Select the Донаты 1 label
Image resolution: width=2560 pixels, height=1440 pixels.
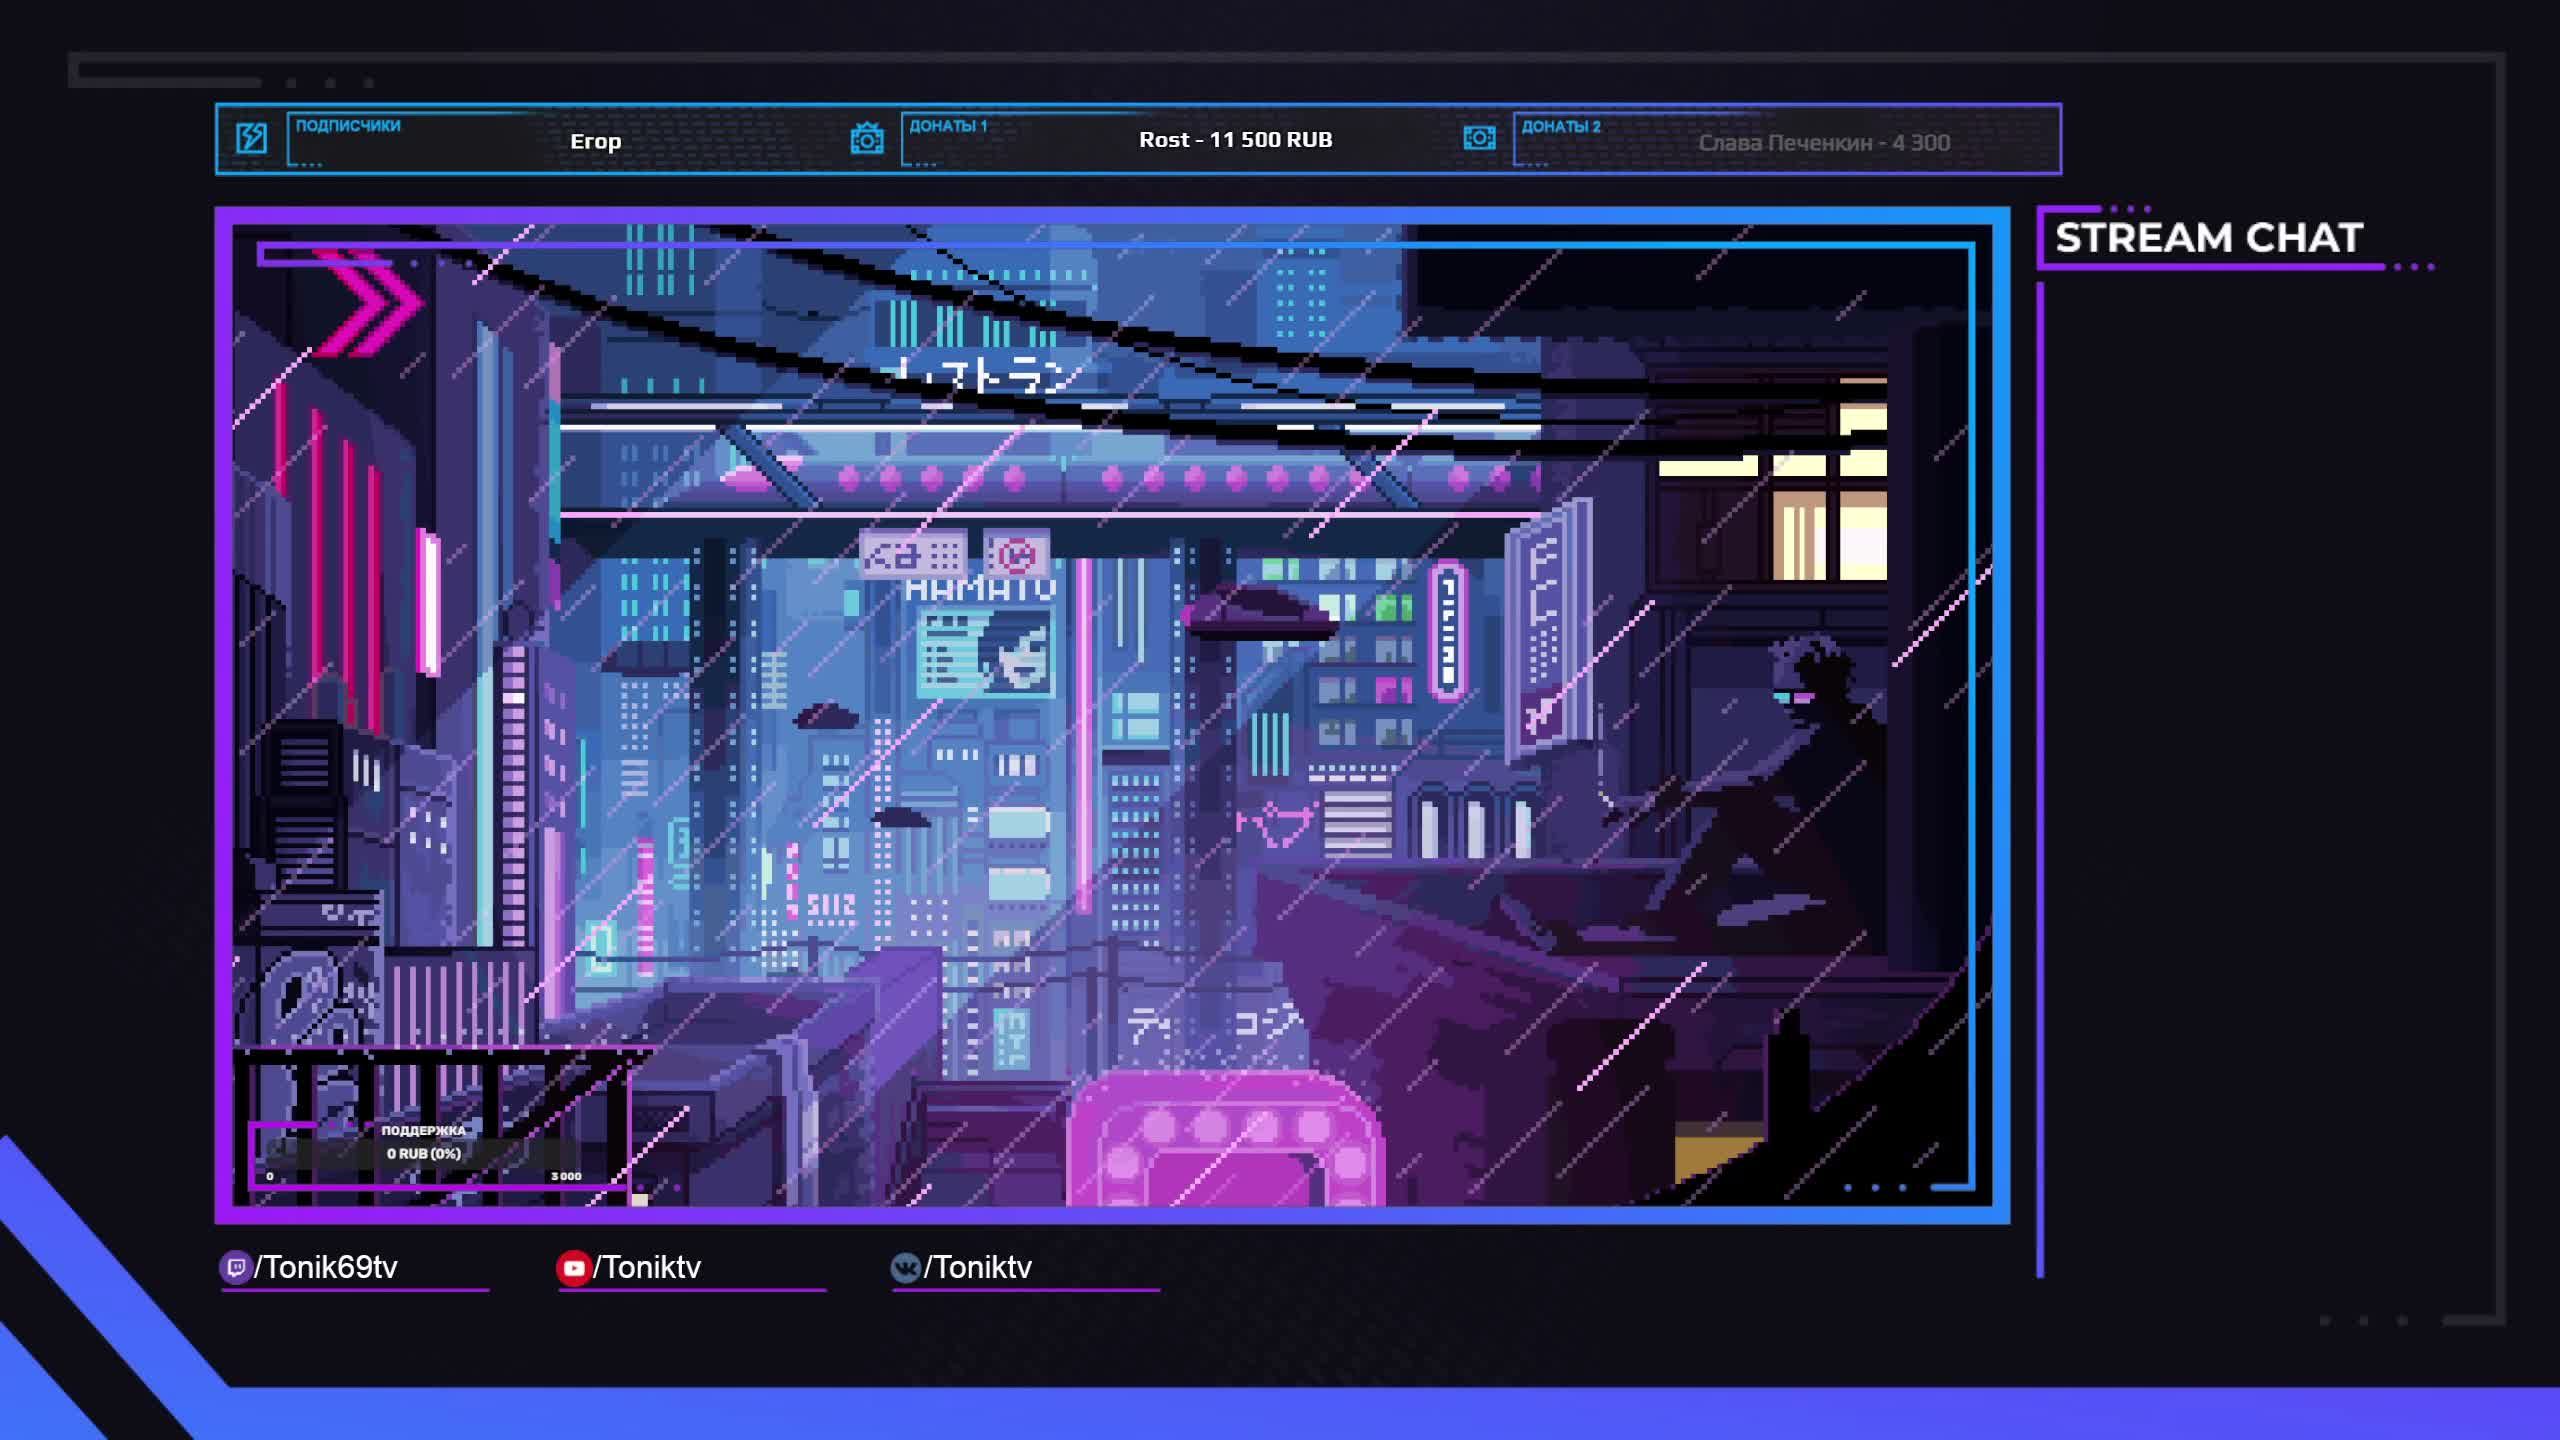pyautogui.click(x=947, y=126)
